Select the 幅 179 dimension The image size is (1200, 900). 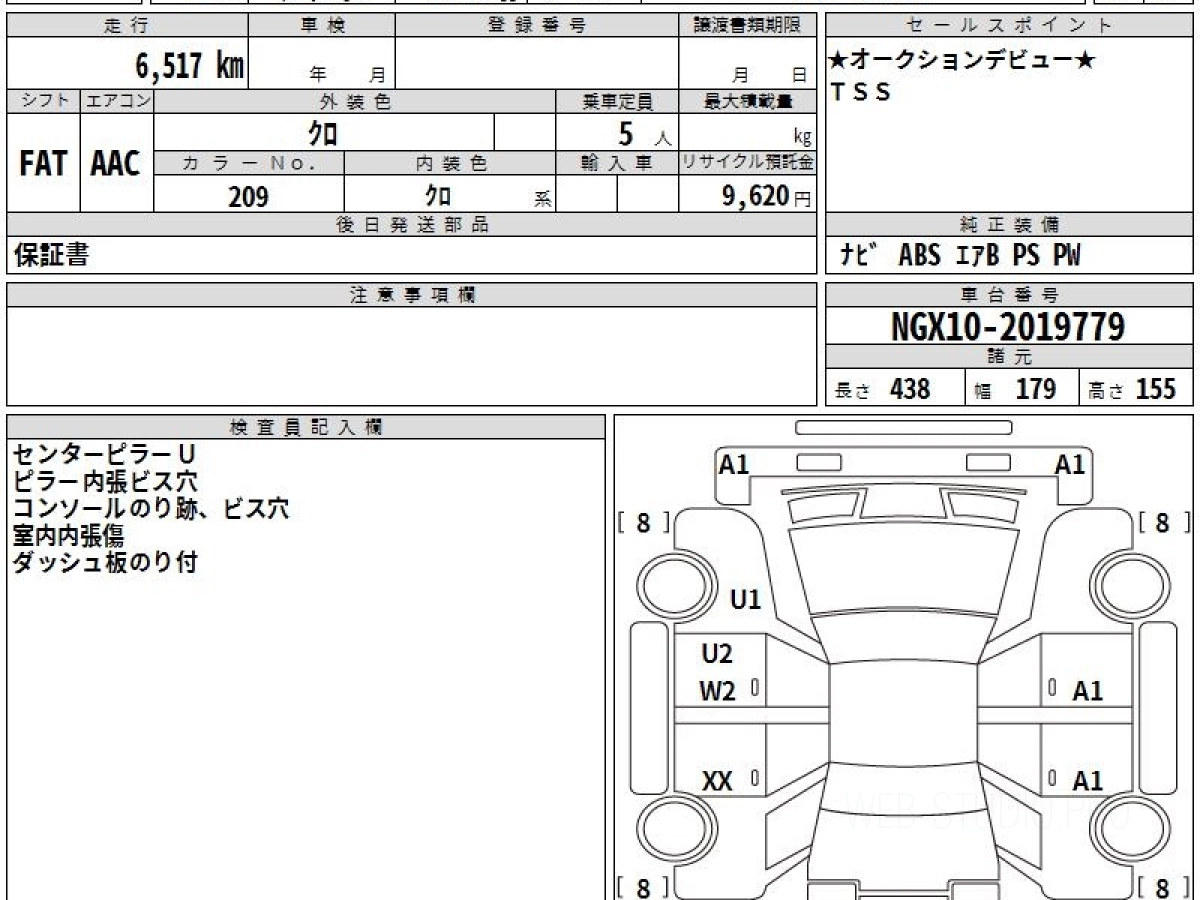[1015, 389]
